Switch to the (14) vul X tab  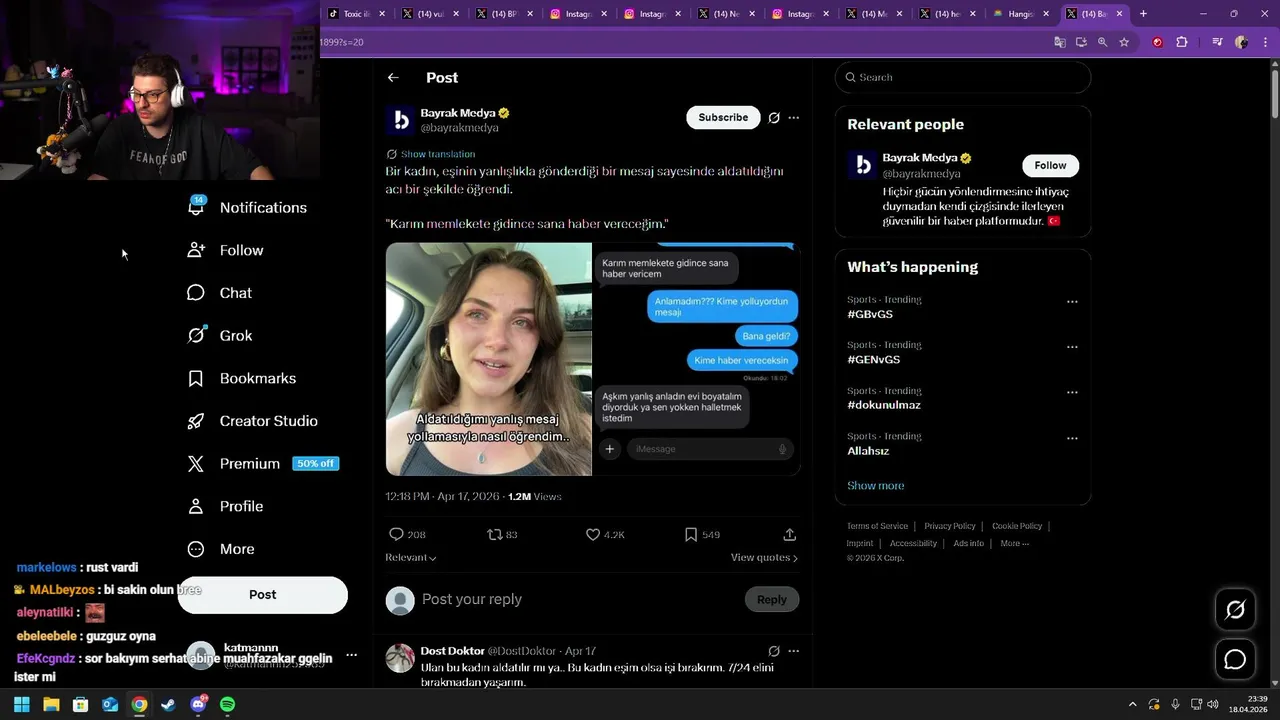tap(431, 14)
